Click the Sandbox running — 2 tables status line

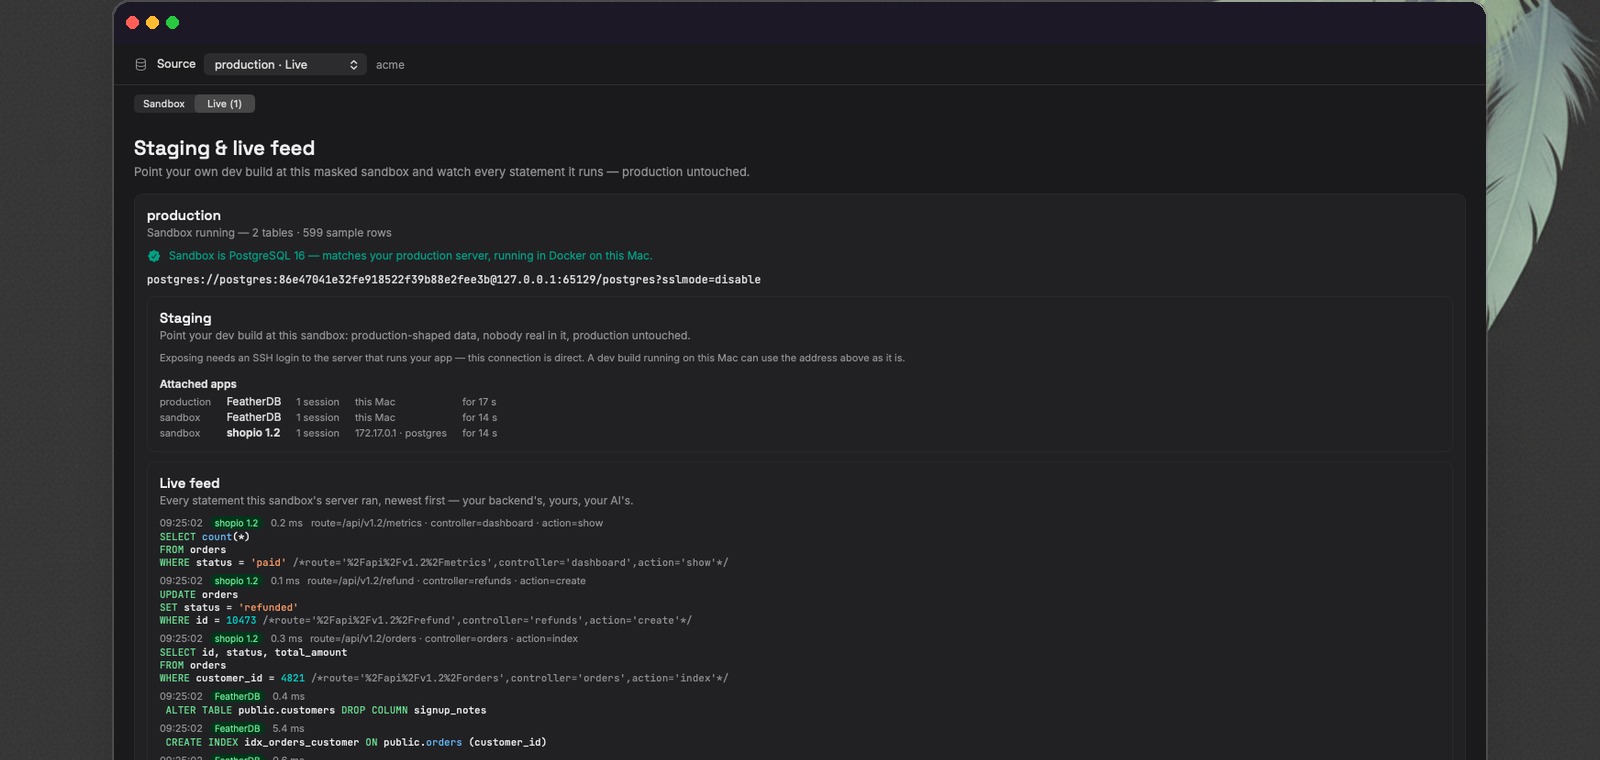click(x=269, y=233)
